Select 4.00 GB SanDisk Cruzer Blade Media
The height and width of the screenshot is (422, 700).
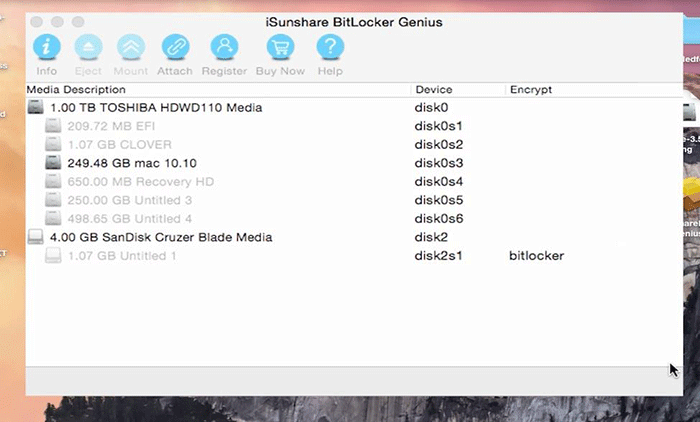(x=161, y=237)
